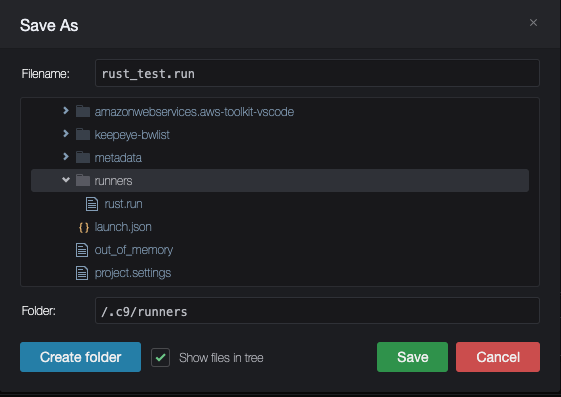Screen dimensions: 561x397
Task: Click the project.settings file icon
Action: tap(82, 273)
